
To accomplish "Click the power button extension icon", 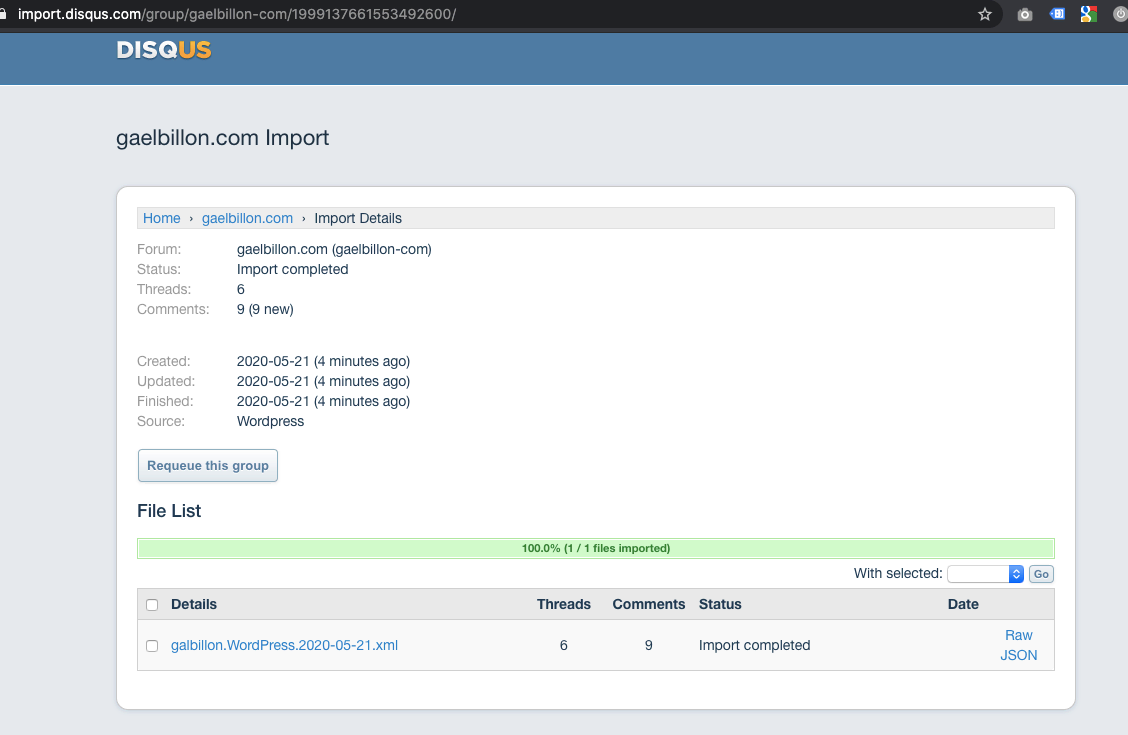I will (x=1119, y=14).
